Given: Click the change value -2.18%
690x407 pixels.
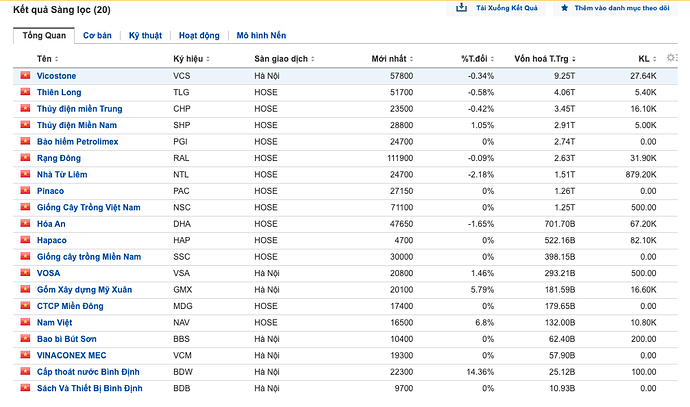Looking at the screenshot, I should (481, 175).
